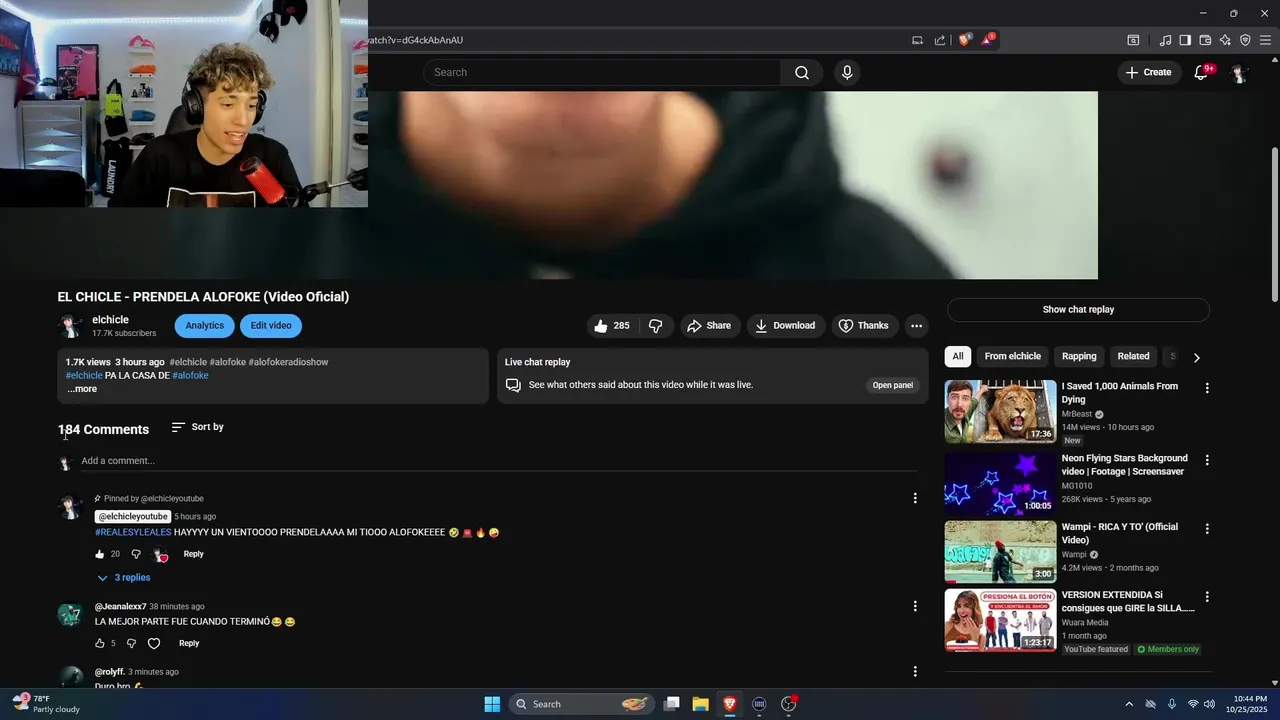Open options menu for pinned comment
Viewport: 1280px width, 720px height.
tap(914, 498)
